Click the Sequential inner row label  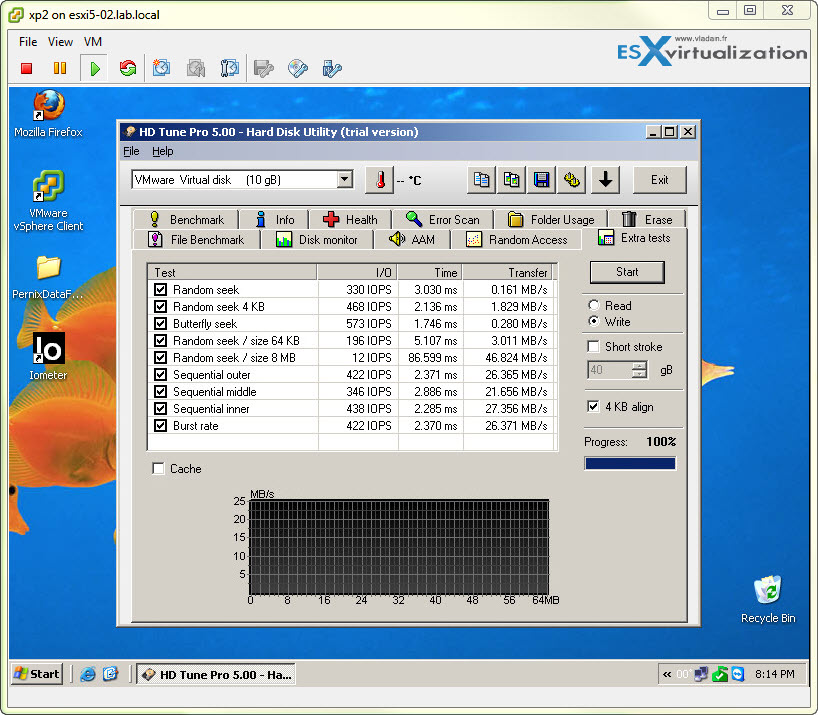[x=211, y=409]
